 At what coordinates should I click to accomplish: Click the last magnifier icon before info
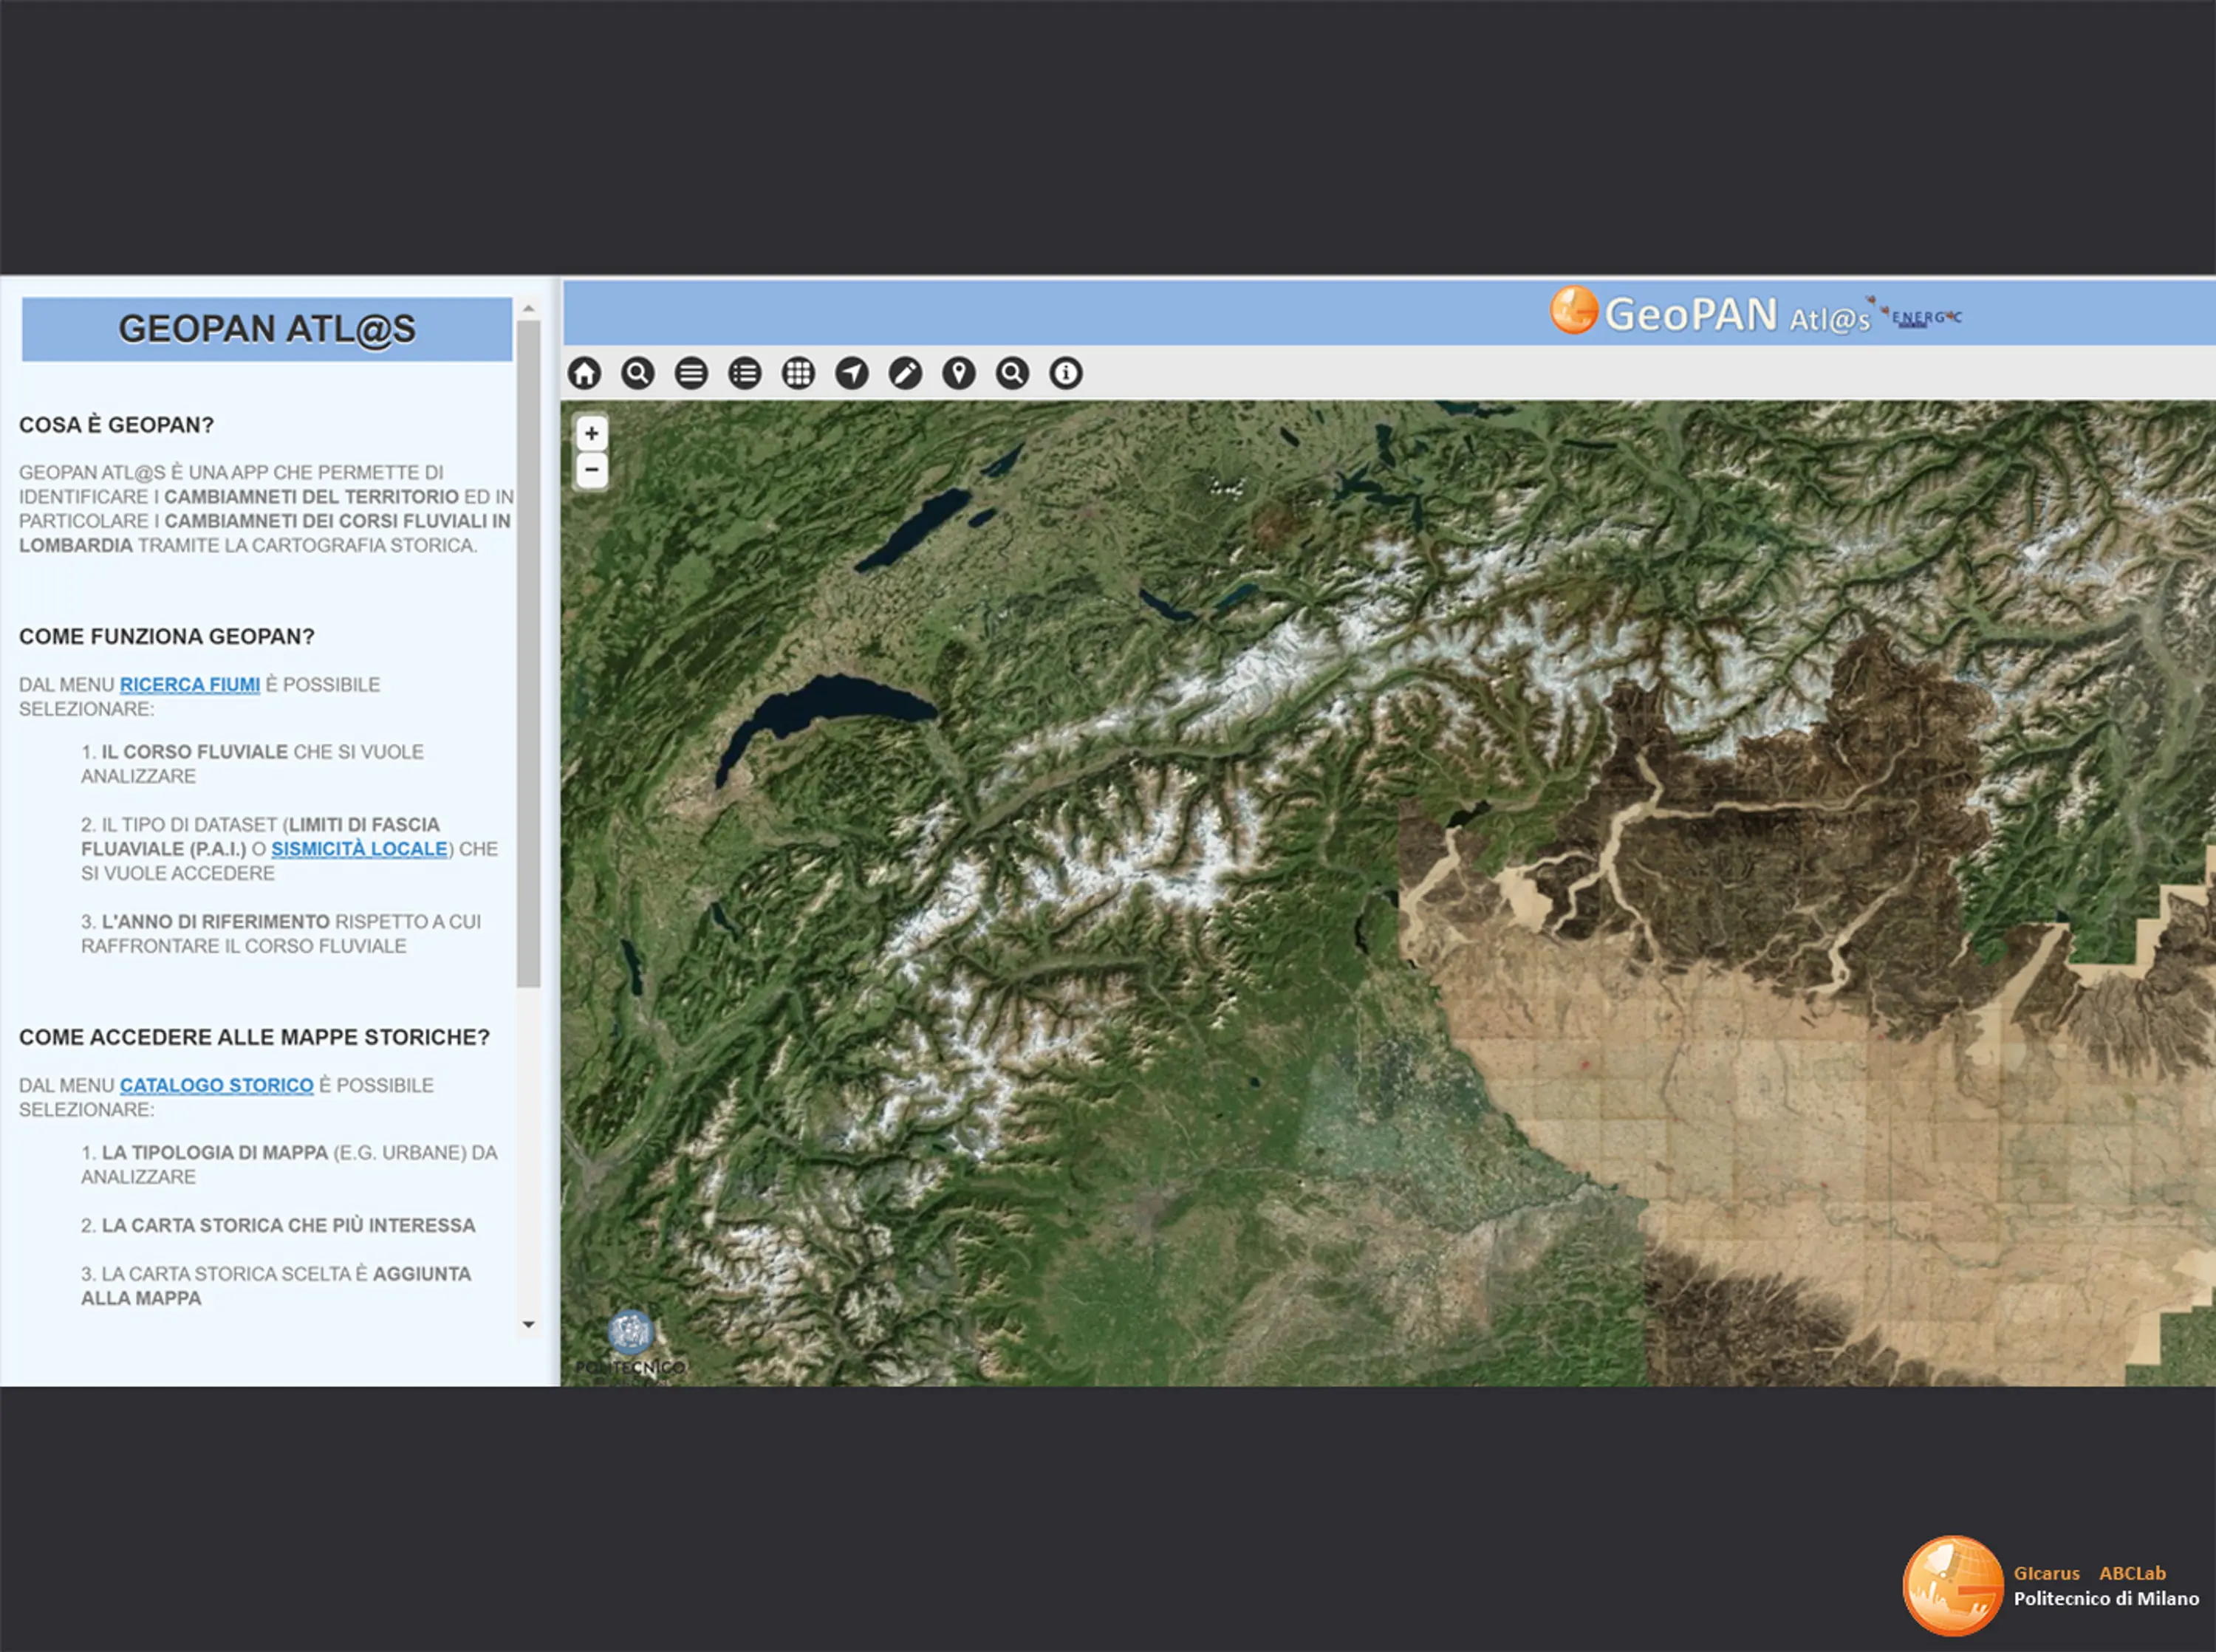point(1012,373)
